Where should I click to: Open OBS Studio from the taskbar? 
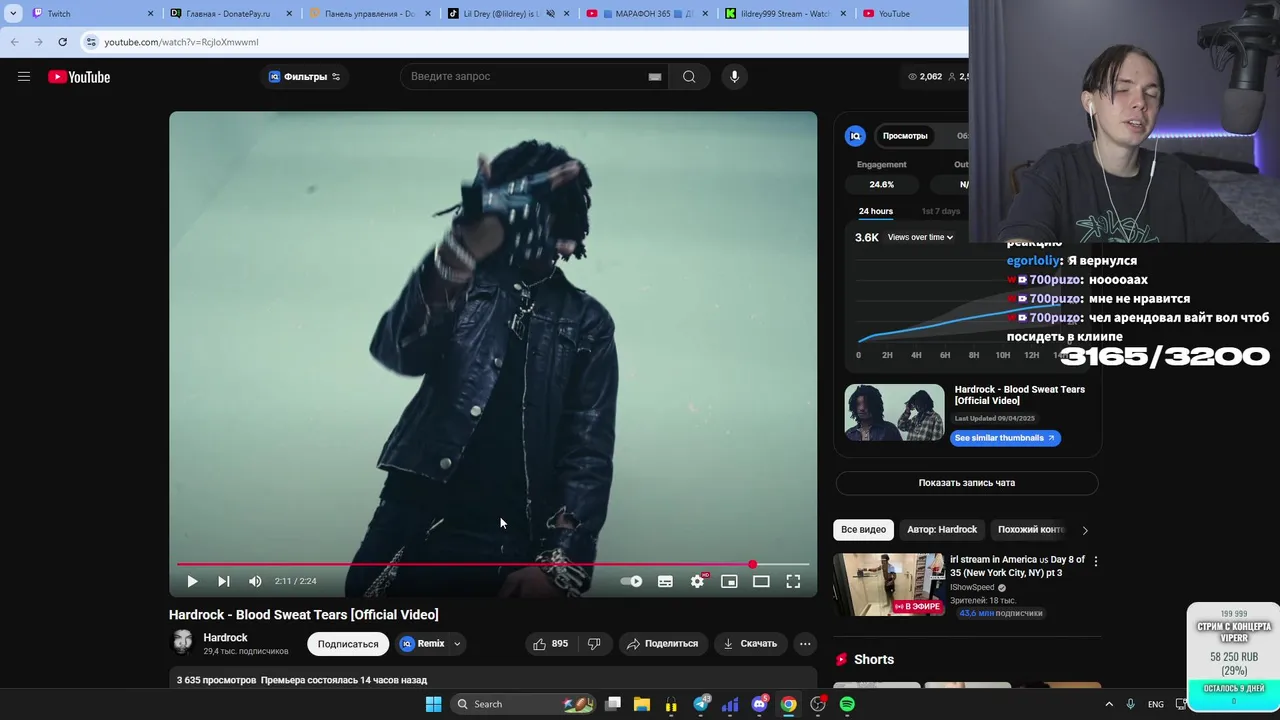[x=818, y=704]
